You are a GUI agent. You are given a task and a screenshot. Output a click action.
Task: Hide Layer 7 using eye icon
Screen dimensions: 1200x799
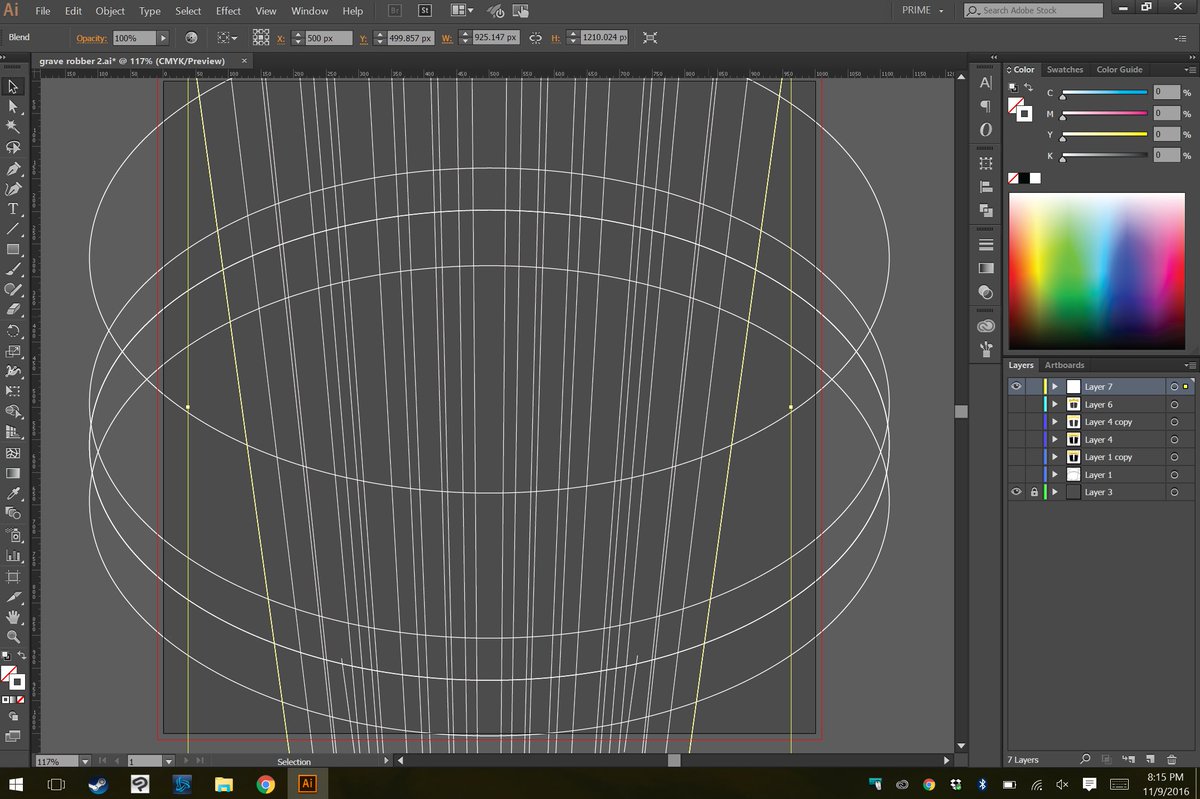[1016, 387]
